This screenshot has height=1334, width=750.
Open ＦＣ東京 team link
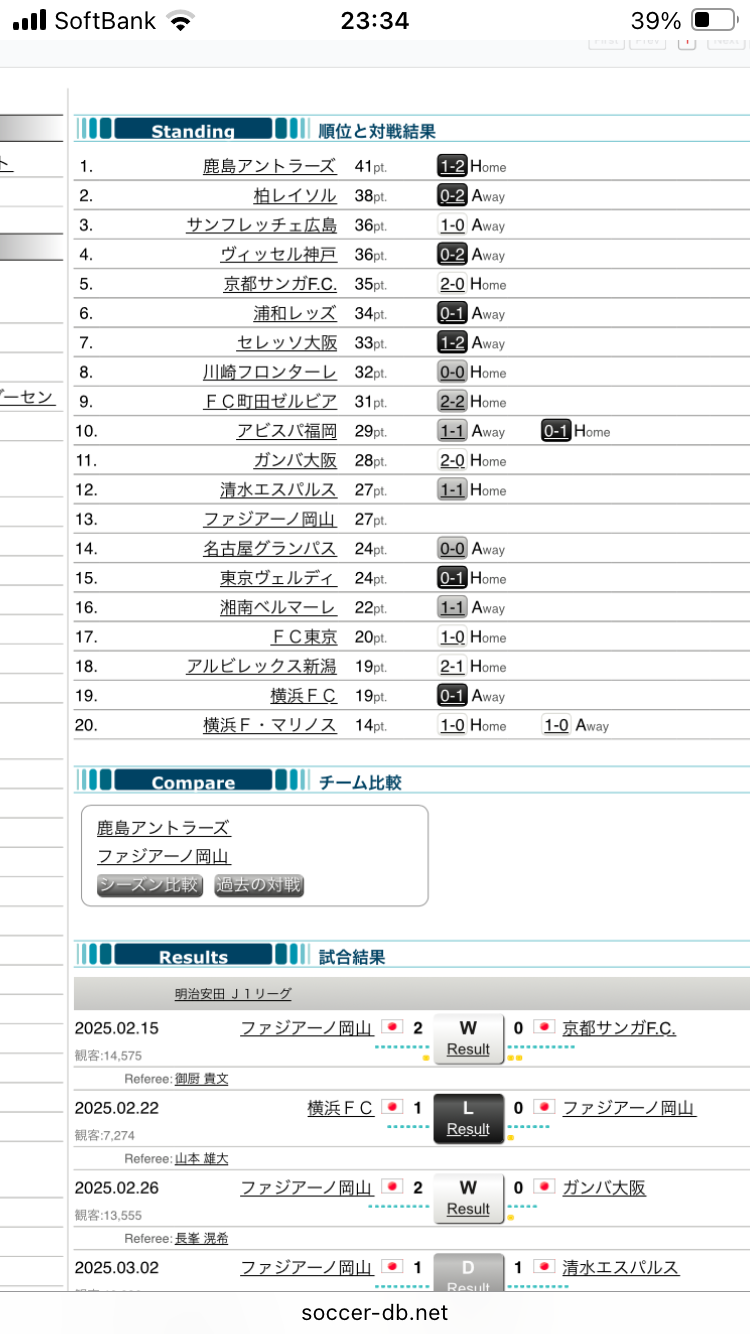point(304,638)
